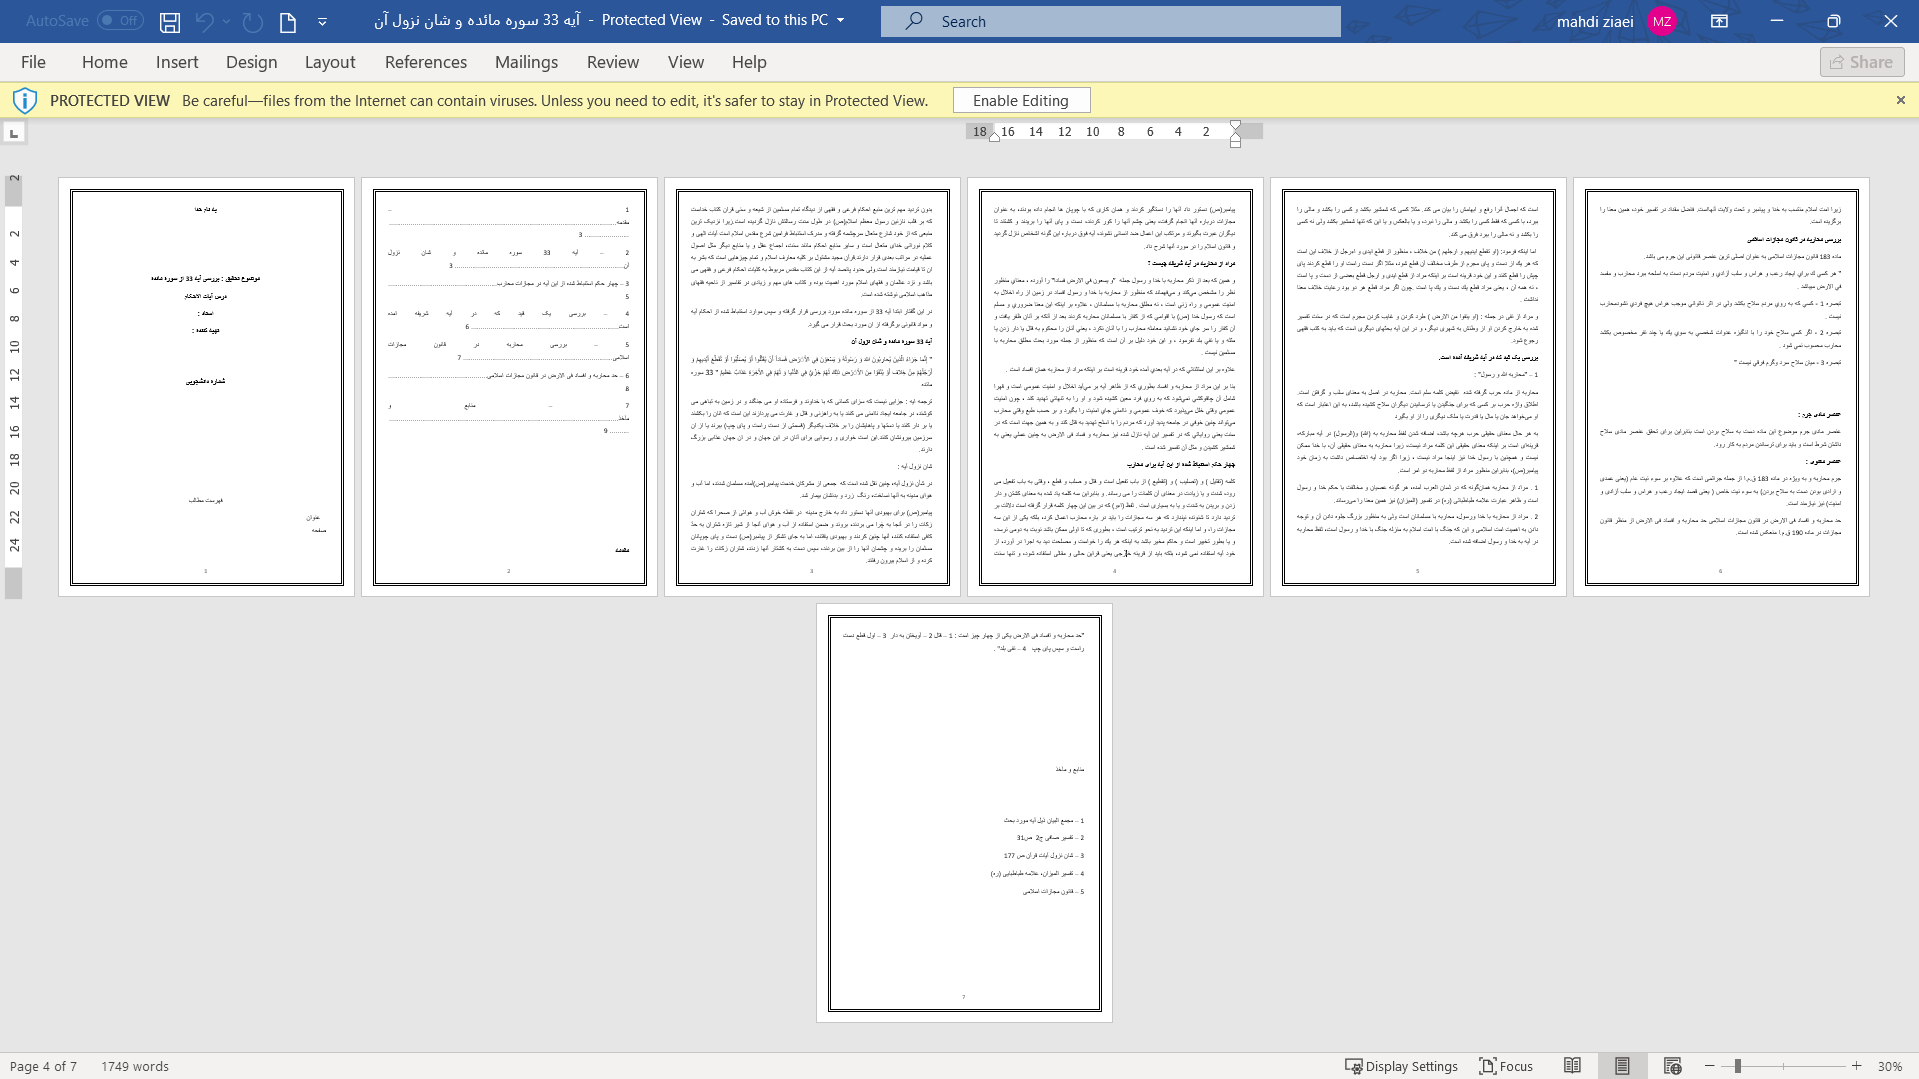Select page 7 references thumbnail
Image resolution: width=1919 pixels, height=1079 pixels.
tap(965, 813)
